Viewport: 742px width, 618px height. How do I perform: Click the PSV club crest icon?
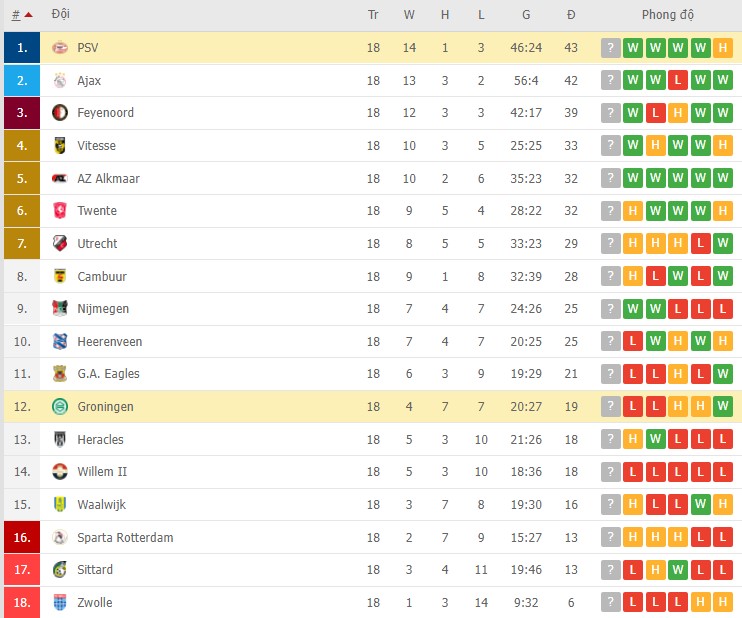[60, 48]
